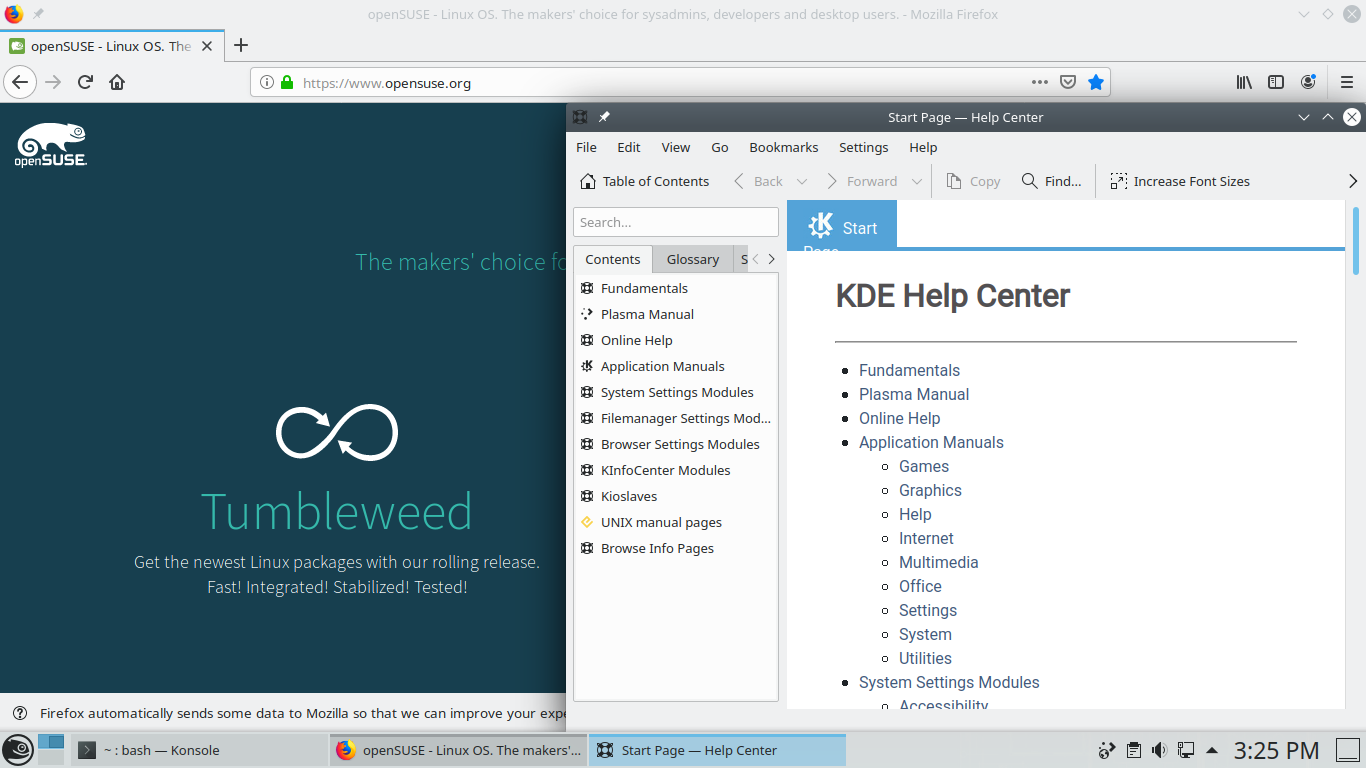The image size is (1366, 768).
Task: Open Firefox page actions three-dot menu
Action: click(x=1040, y=82)
